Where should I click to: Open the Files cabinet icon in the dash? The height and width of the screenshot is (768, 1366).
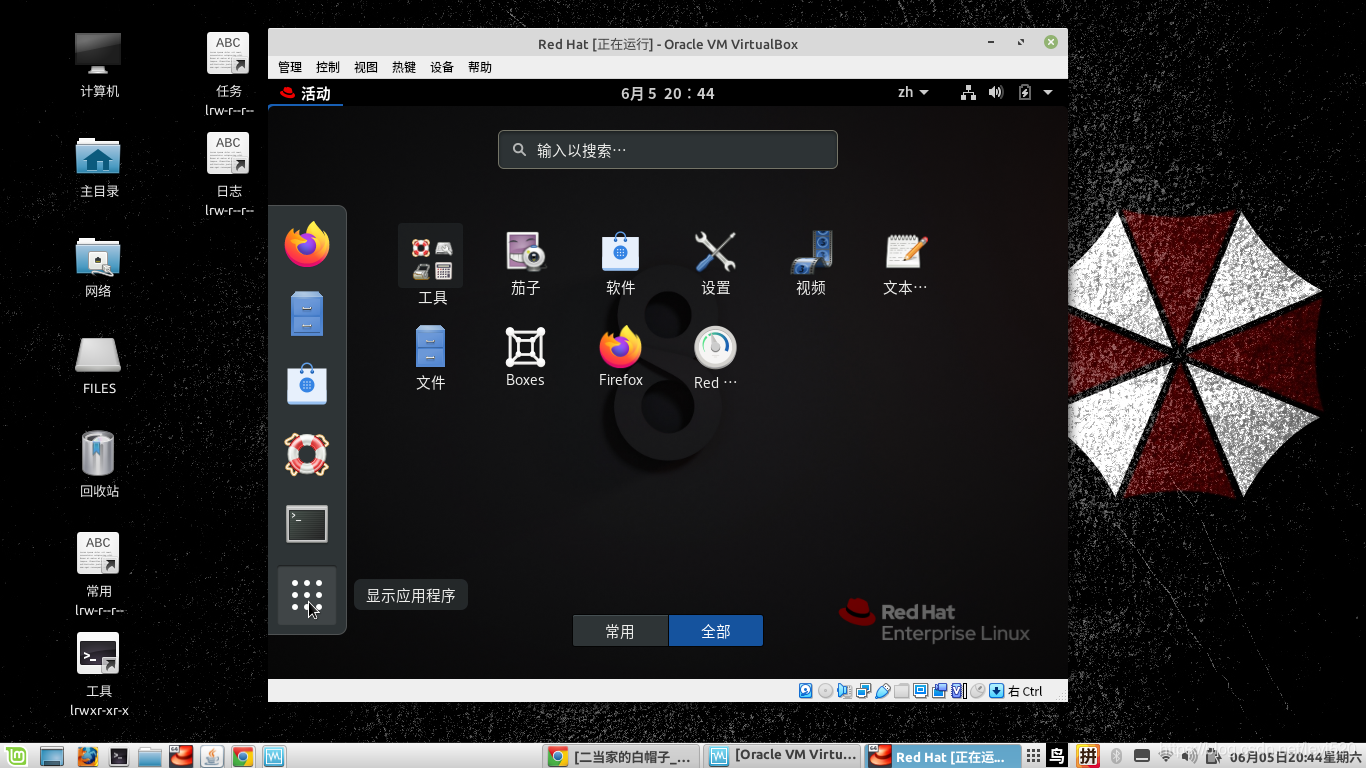point(307,314)
